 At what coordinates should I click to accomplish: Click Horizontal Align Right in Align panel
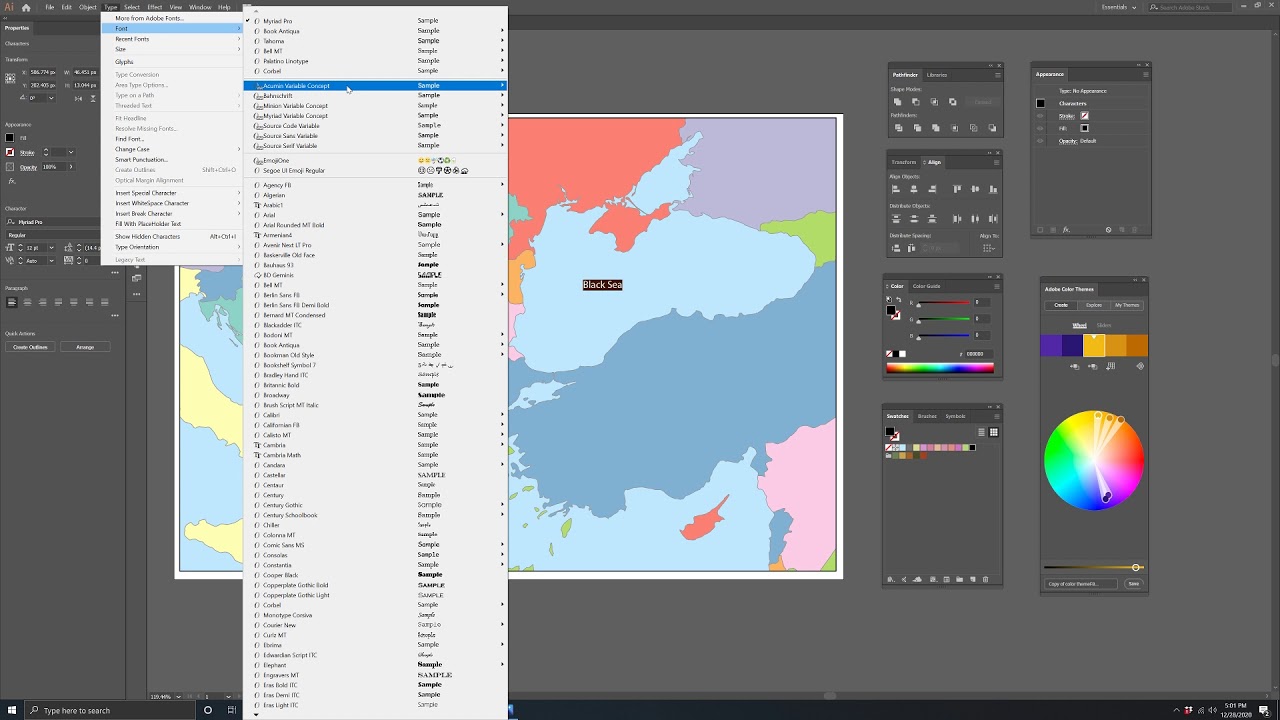click(x=932, y=189)
